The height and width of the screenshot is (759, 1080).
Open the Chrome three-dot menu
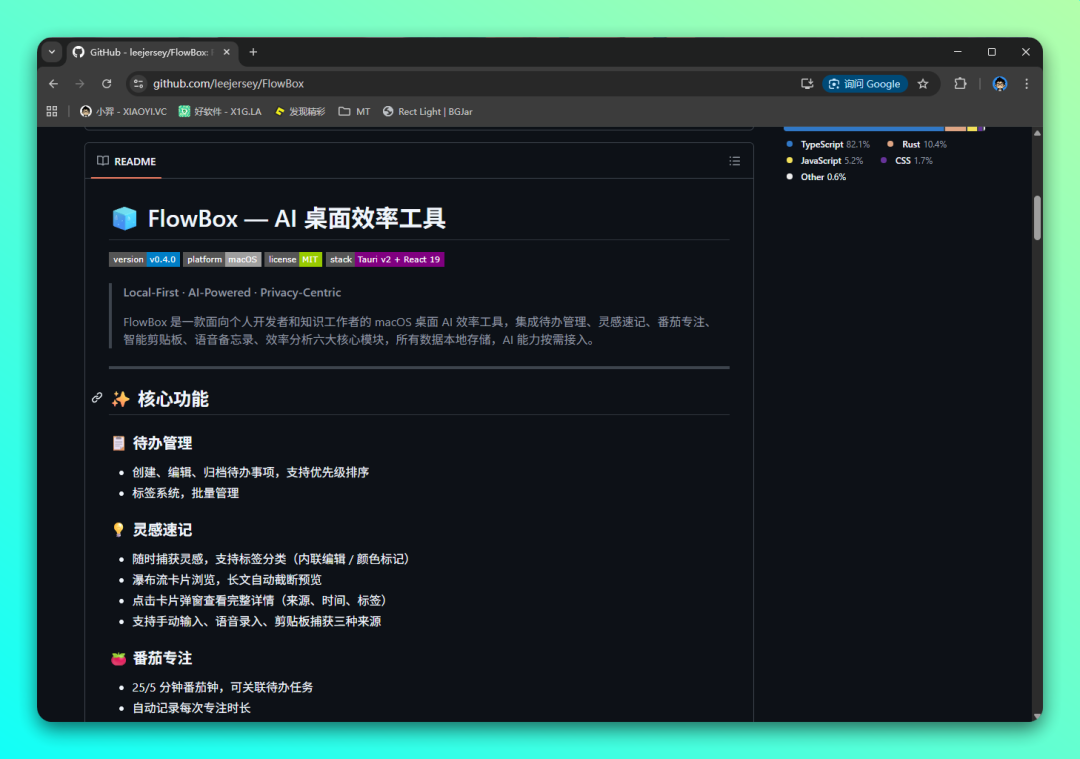(1026, 84)
